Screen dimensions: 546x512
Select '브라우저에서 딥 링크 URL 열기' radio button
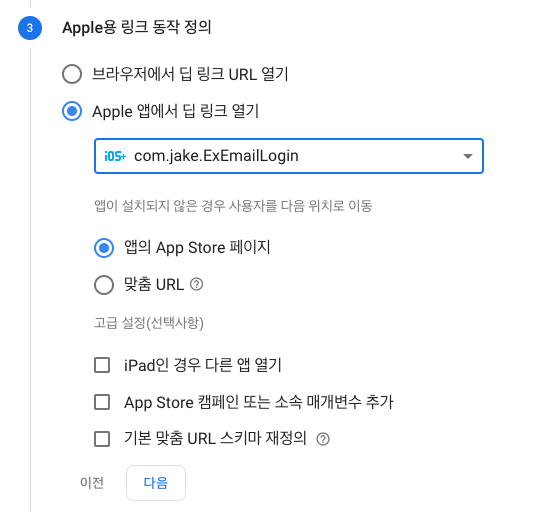pos(72,74)
